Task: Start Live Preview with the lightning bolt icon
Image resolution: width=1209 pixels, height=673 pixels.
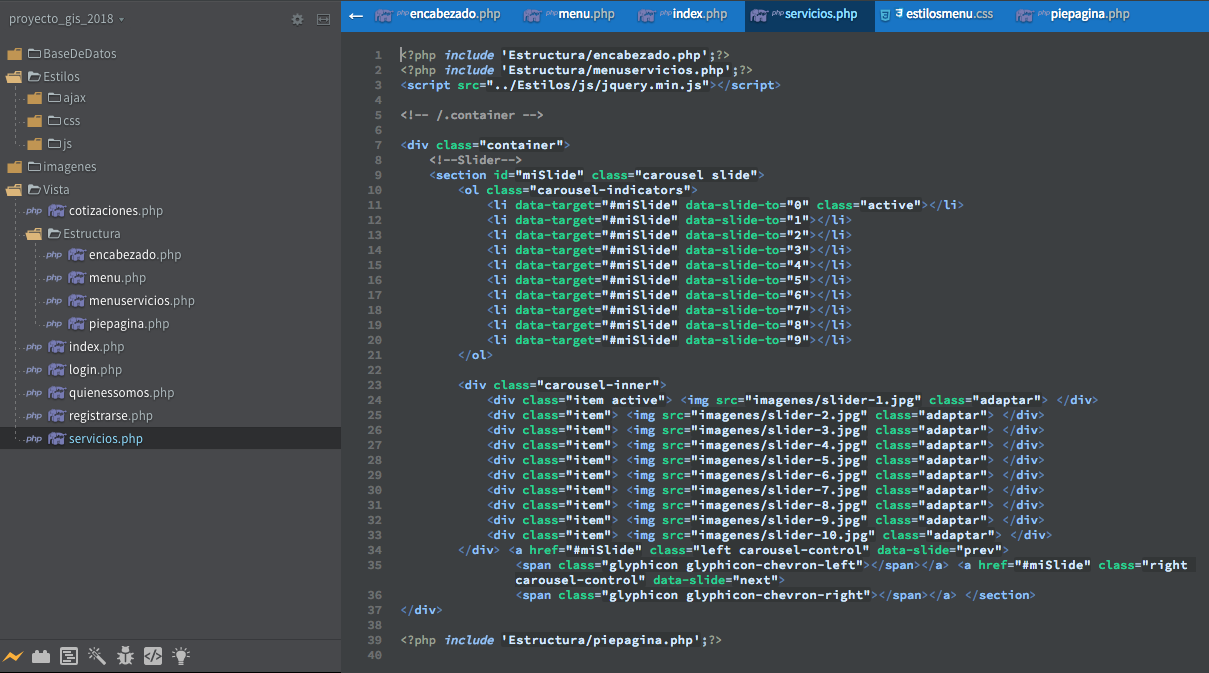Action: point(13,656)
